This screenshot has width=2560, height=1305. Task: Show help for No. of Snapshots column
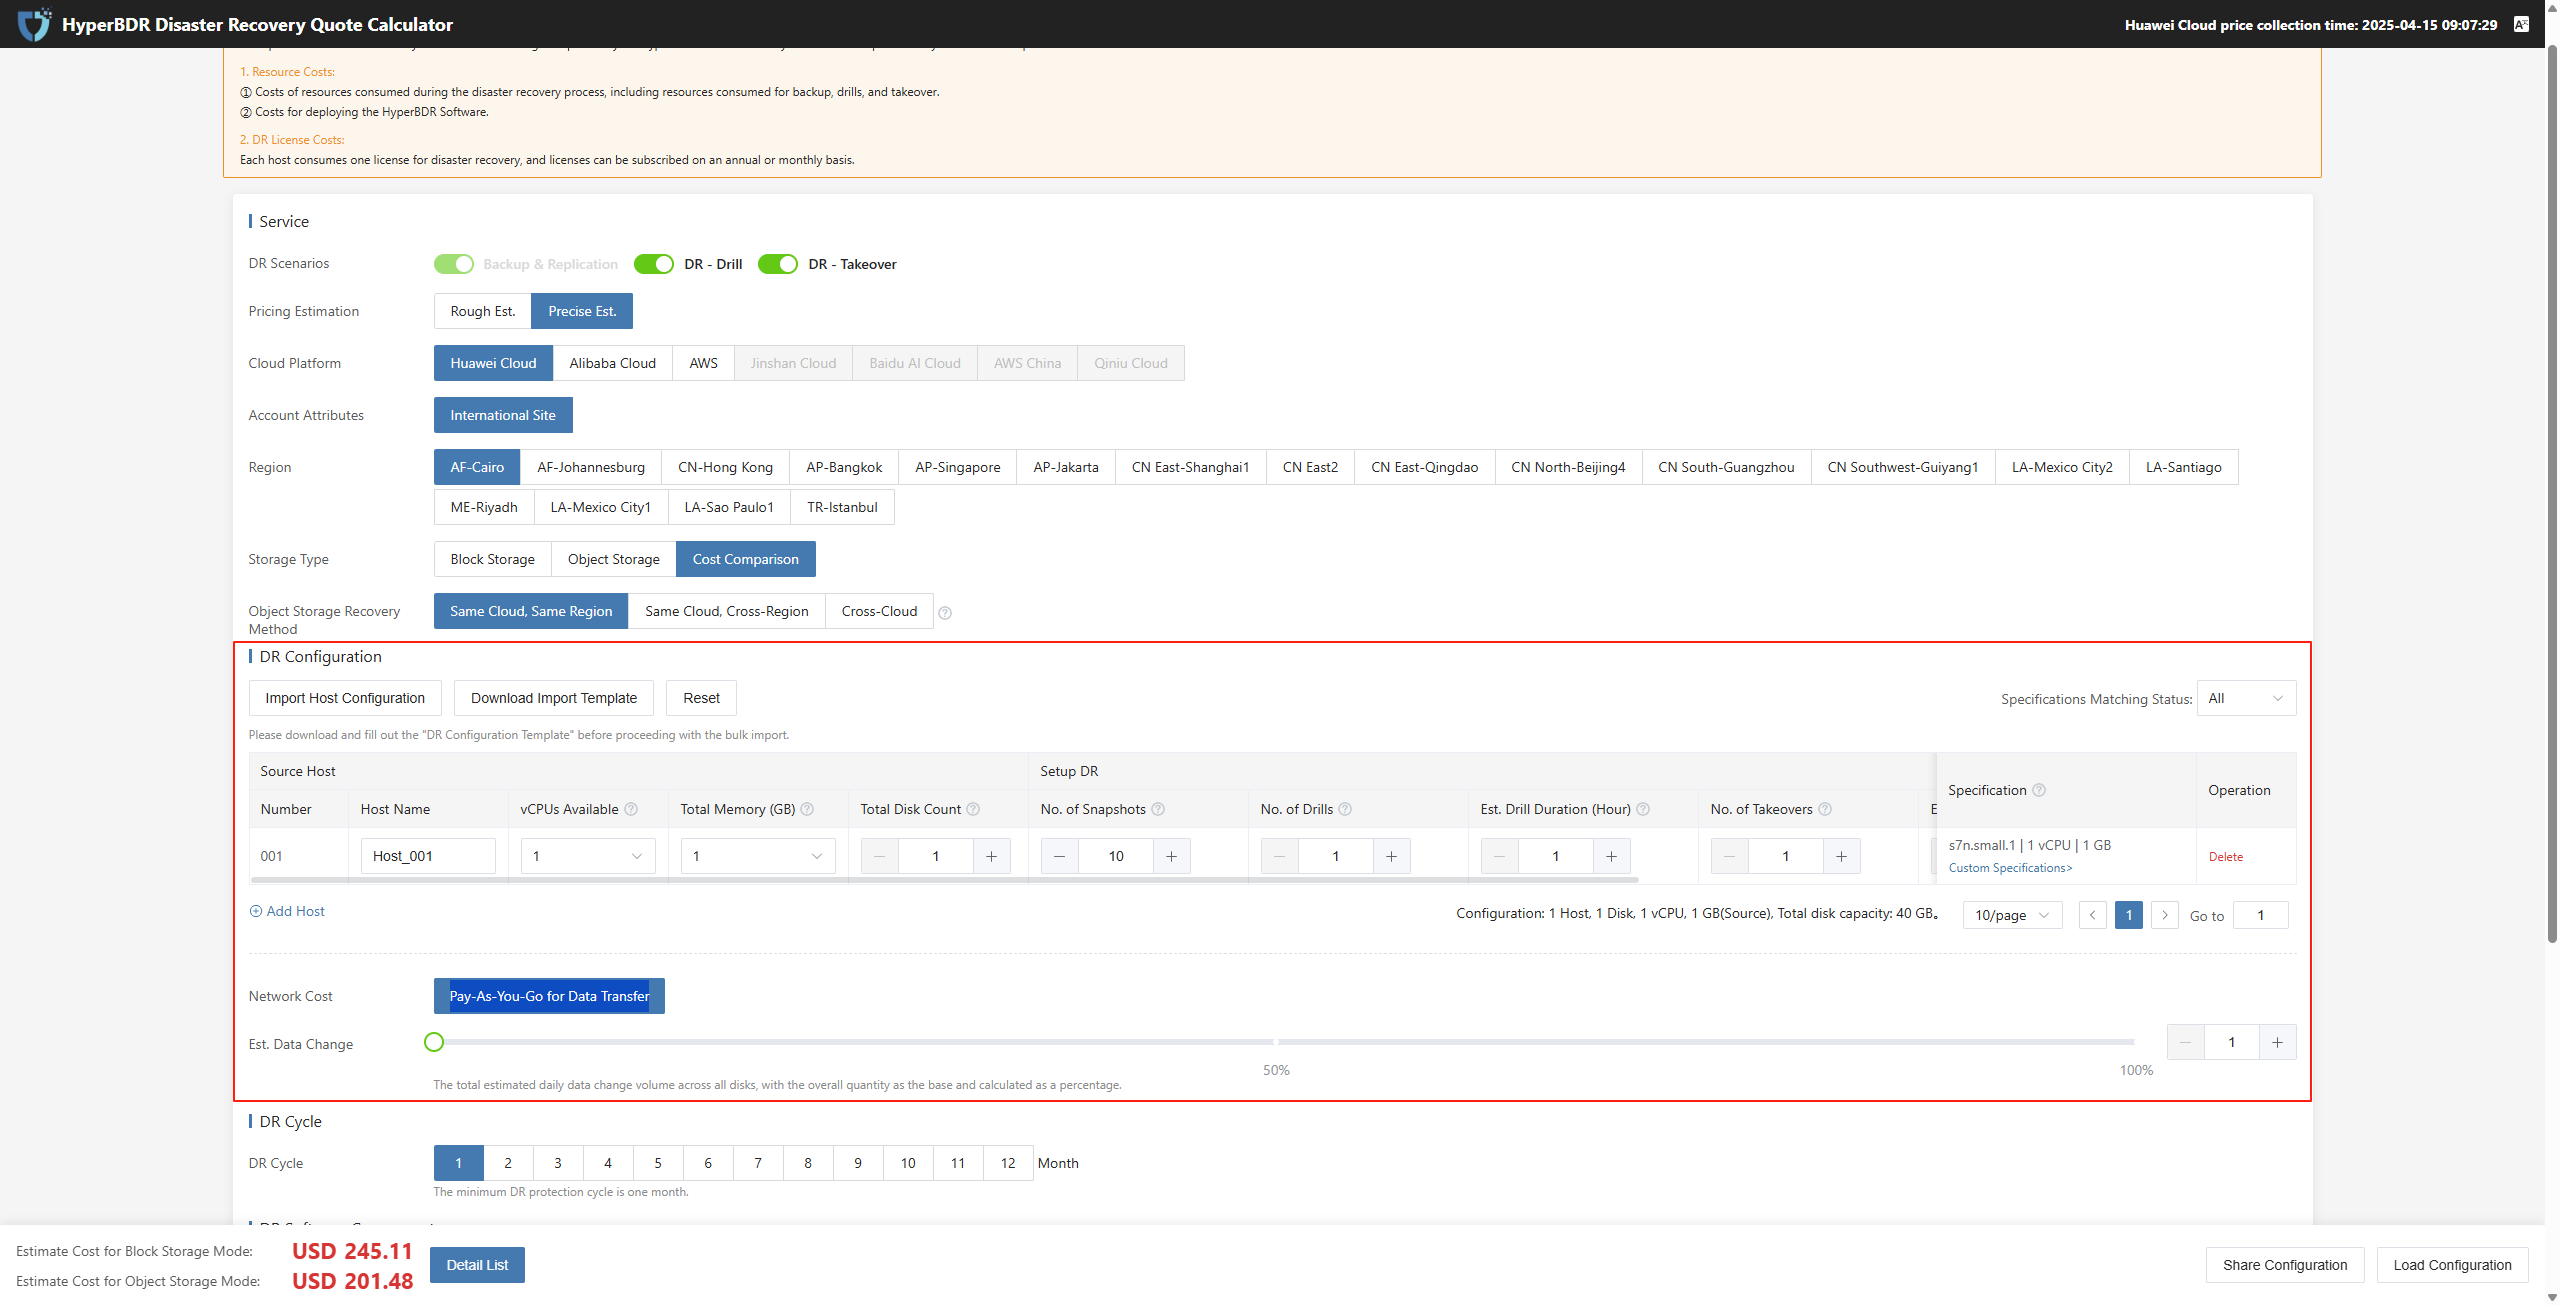[1158, 809]
